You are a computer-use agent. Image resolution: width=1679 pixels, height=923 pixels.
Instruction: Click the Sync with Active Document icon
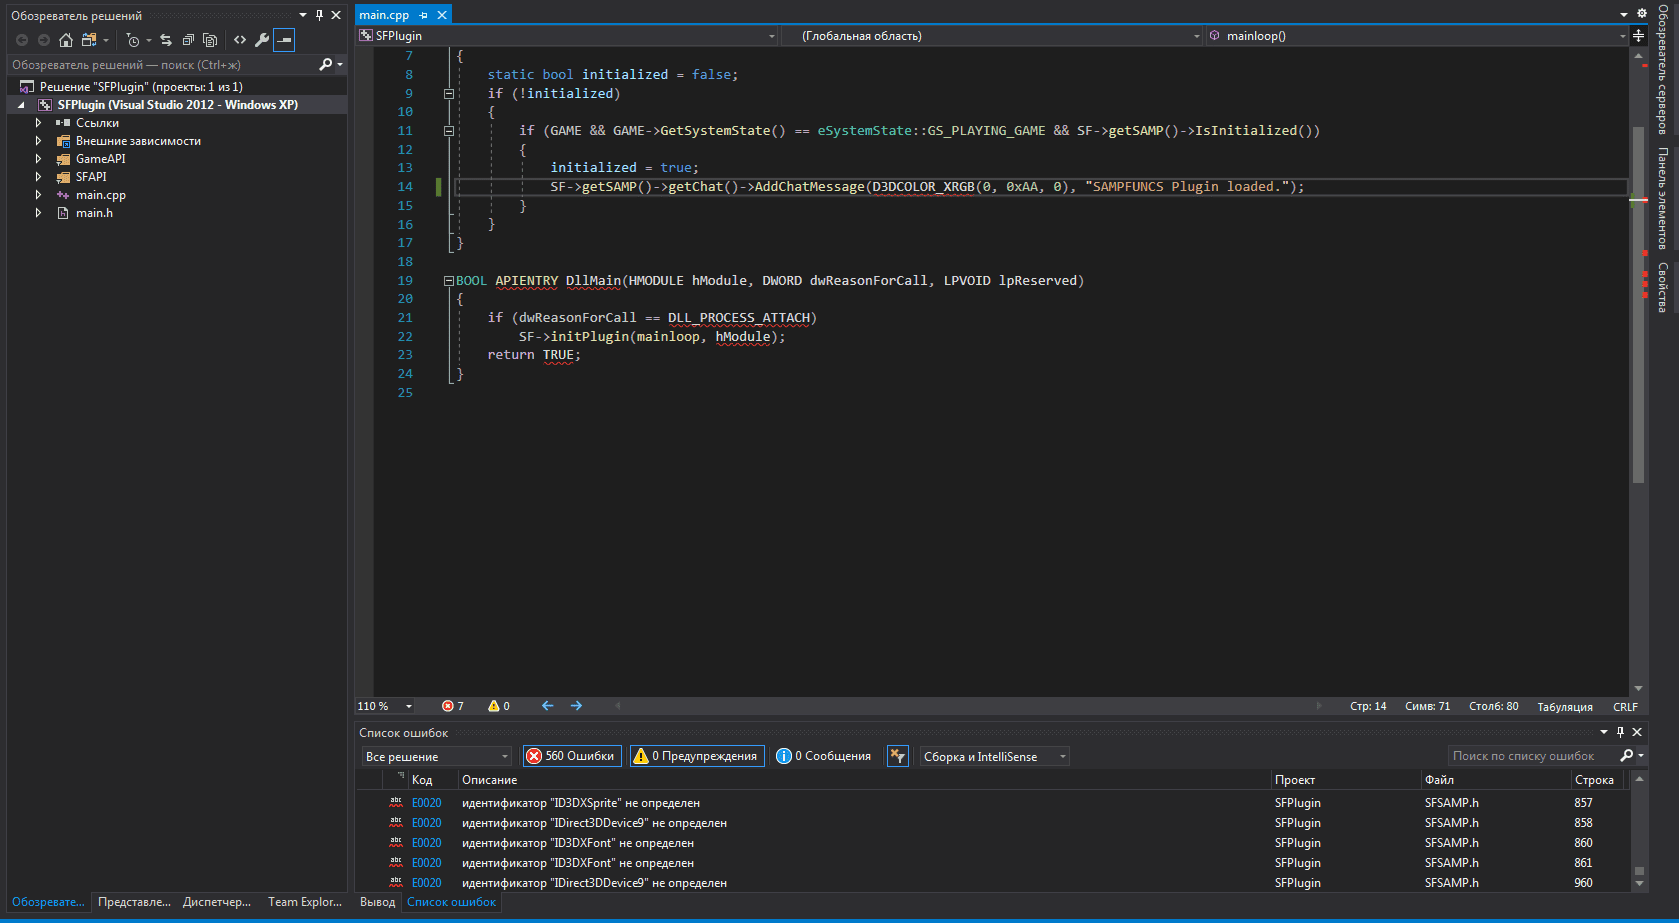tap(166, 40)
